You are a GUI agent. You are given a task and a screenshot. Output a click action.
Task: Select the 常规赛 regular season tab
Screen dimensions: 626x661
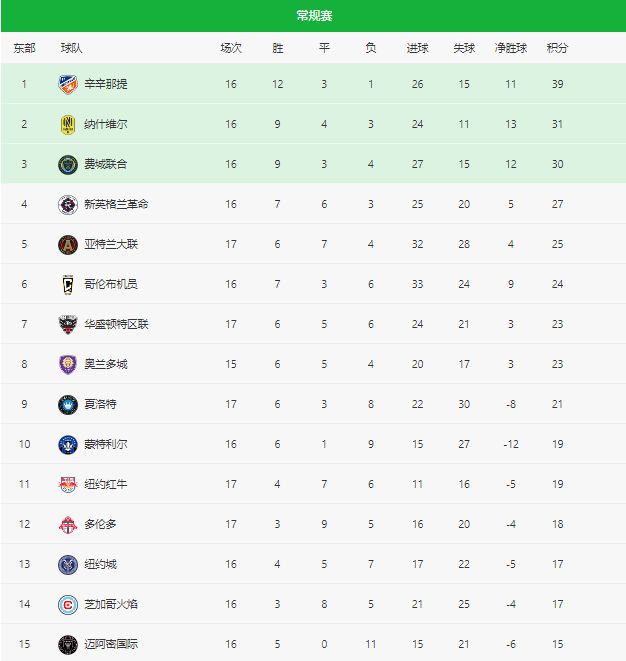point(314,16)
